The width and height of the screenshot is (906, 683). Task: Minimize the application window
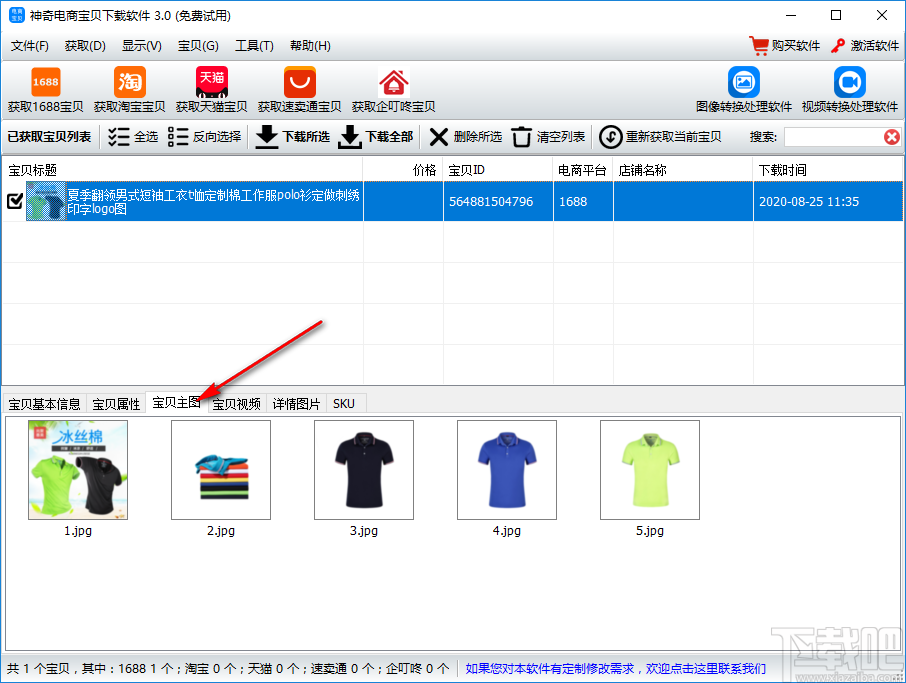coord(791,16)
